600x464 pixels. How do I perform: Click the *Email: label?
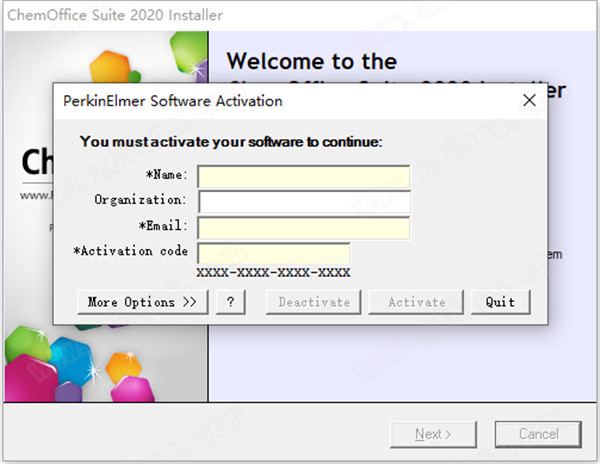(x=163, y=226)
